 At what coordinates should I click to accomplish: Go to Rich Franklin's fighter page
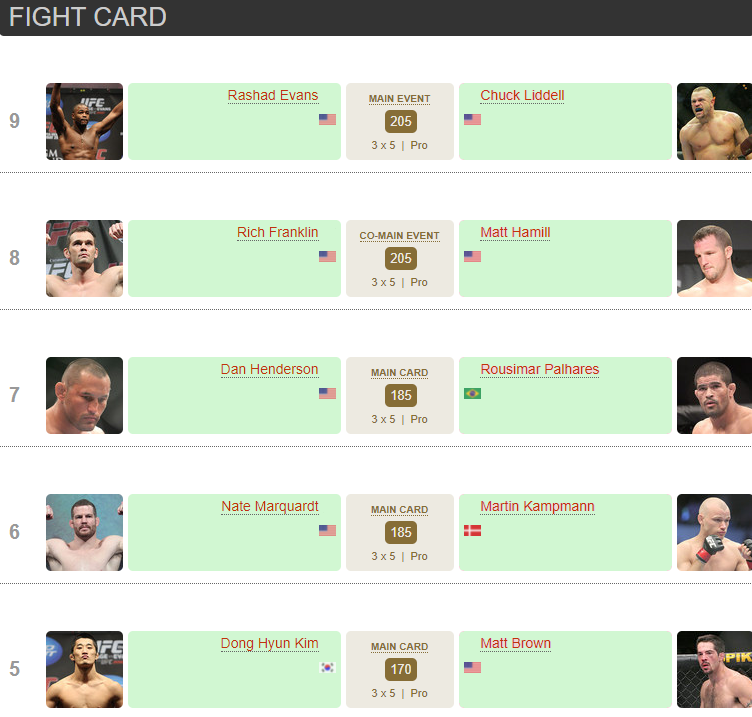pos(277,233)
